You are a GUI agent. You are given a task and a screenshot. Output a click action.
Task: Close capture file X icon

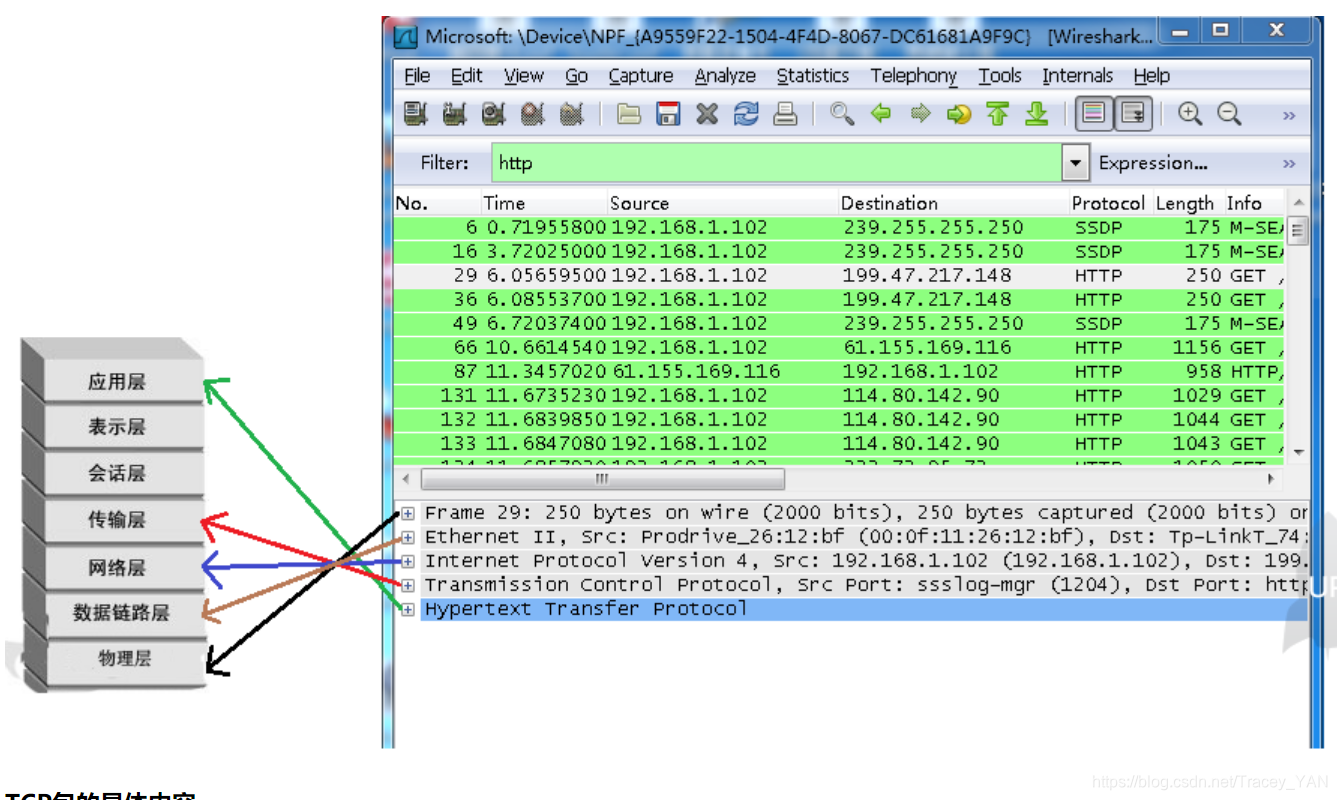pyautogui.click(x=707, y=114)
